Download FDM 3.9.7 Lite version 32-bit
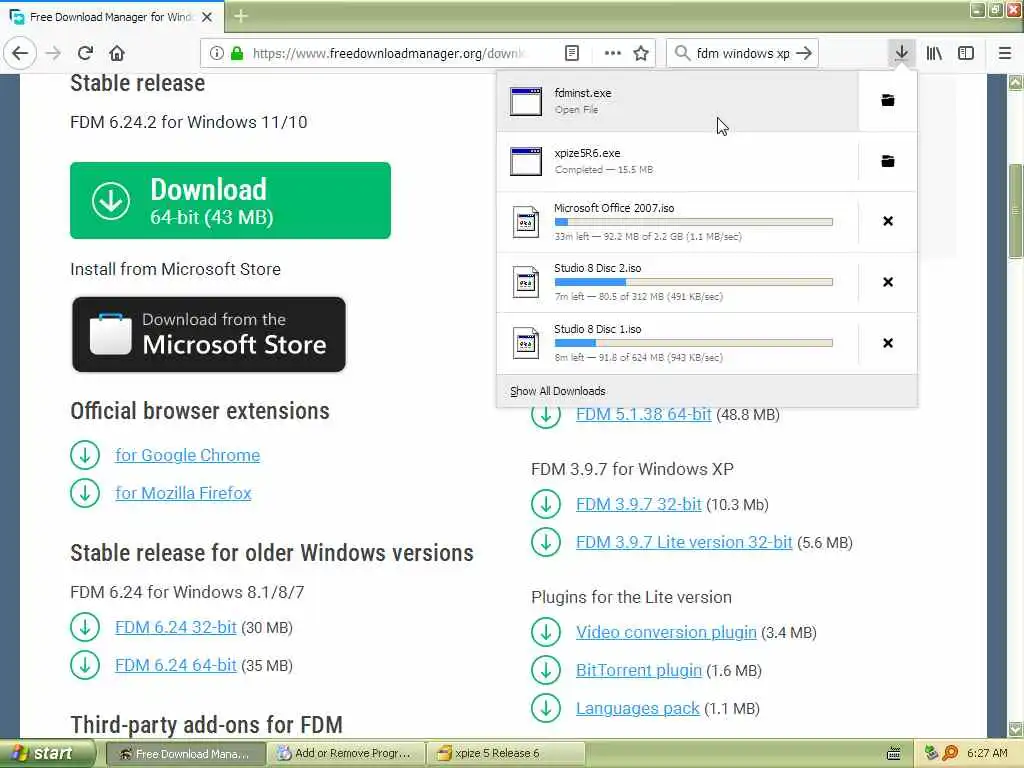The image size is (1024, 768). [x=684, y=543]
